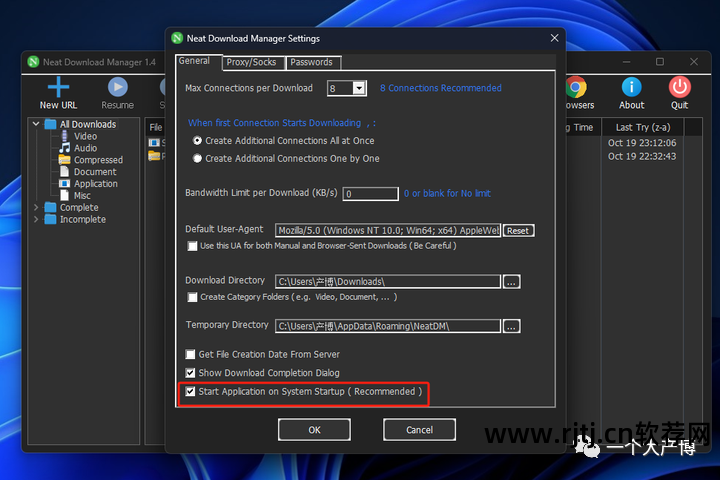
Task: Click '0 or blank for No limit' hint
Action: point(447,193)
